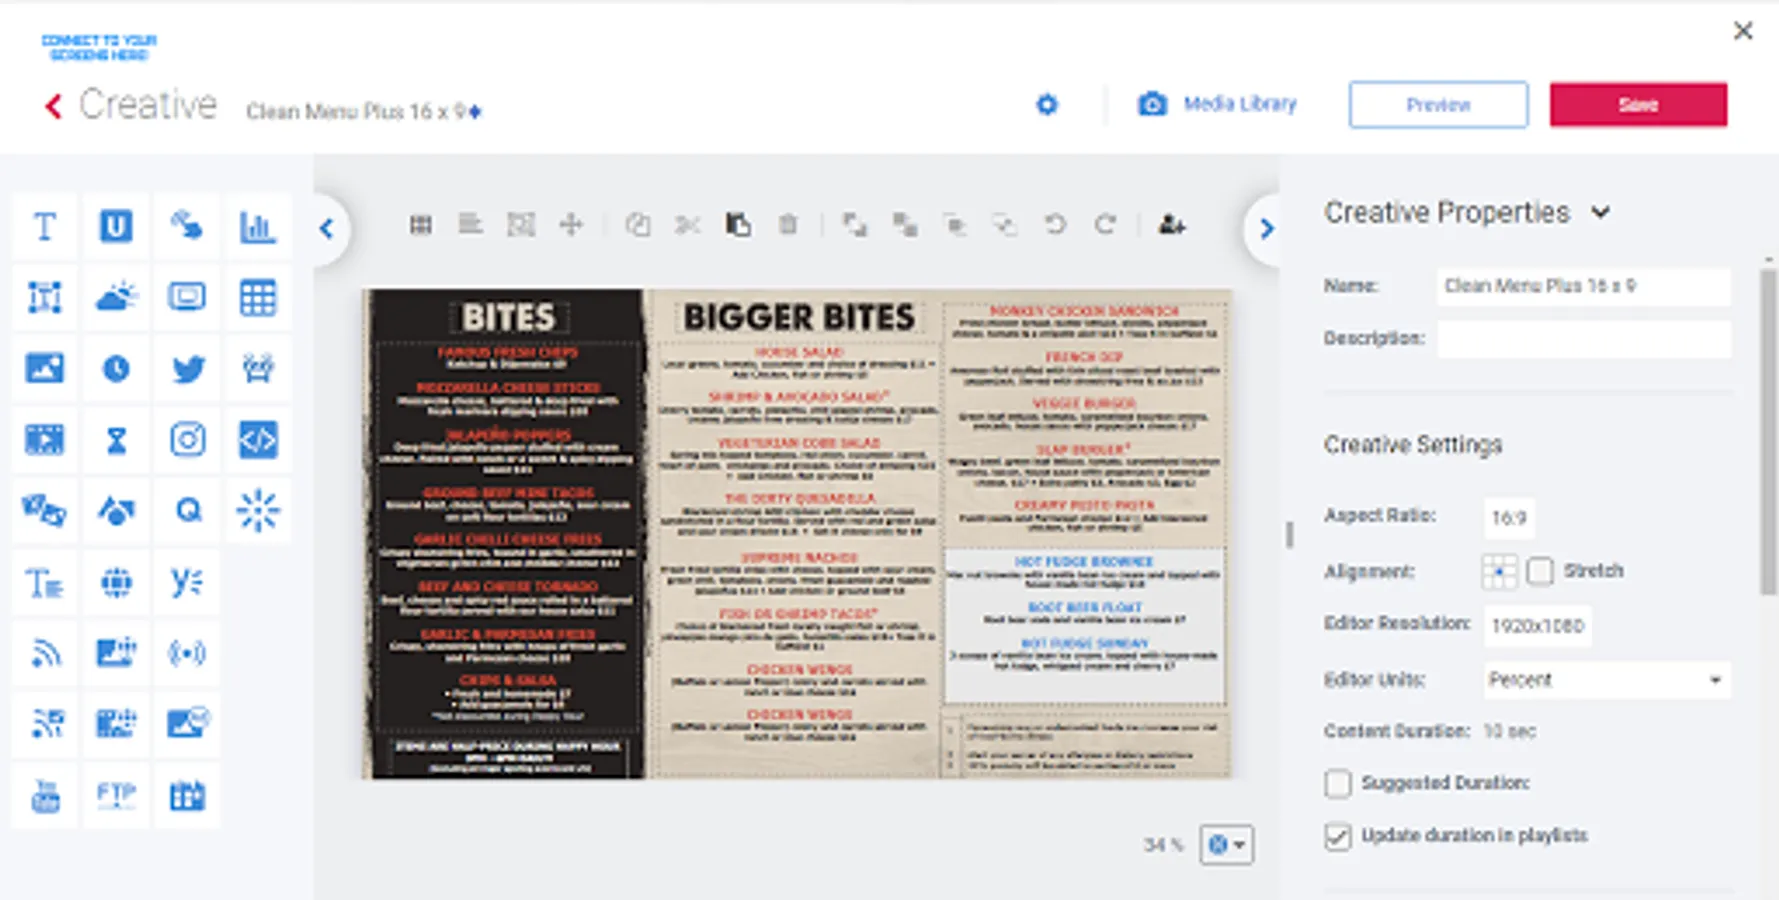Check the Suggested Duration box
The image size is (1779, 900).
(x=1337, y=784)
